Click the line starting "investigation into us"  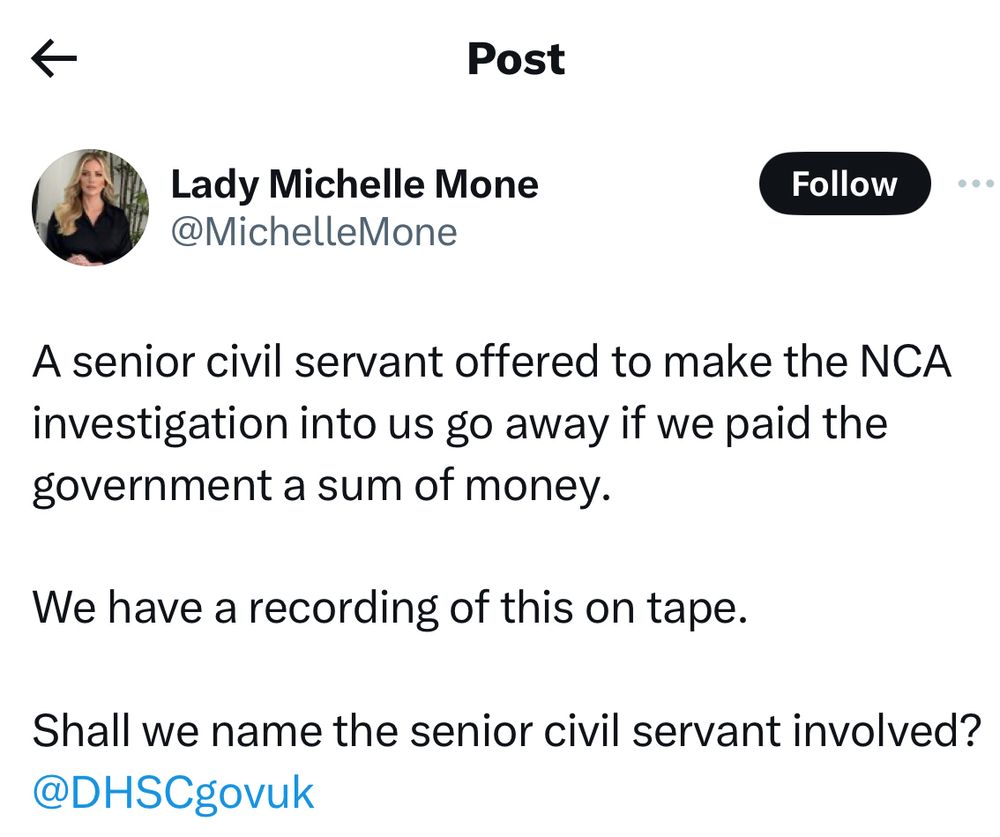[460, 425]
